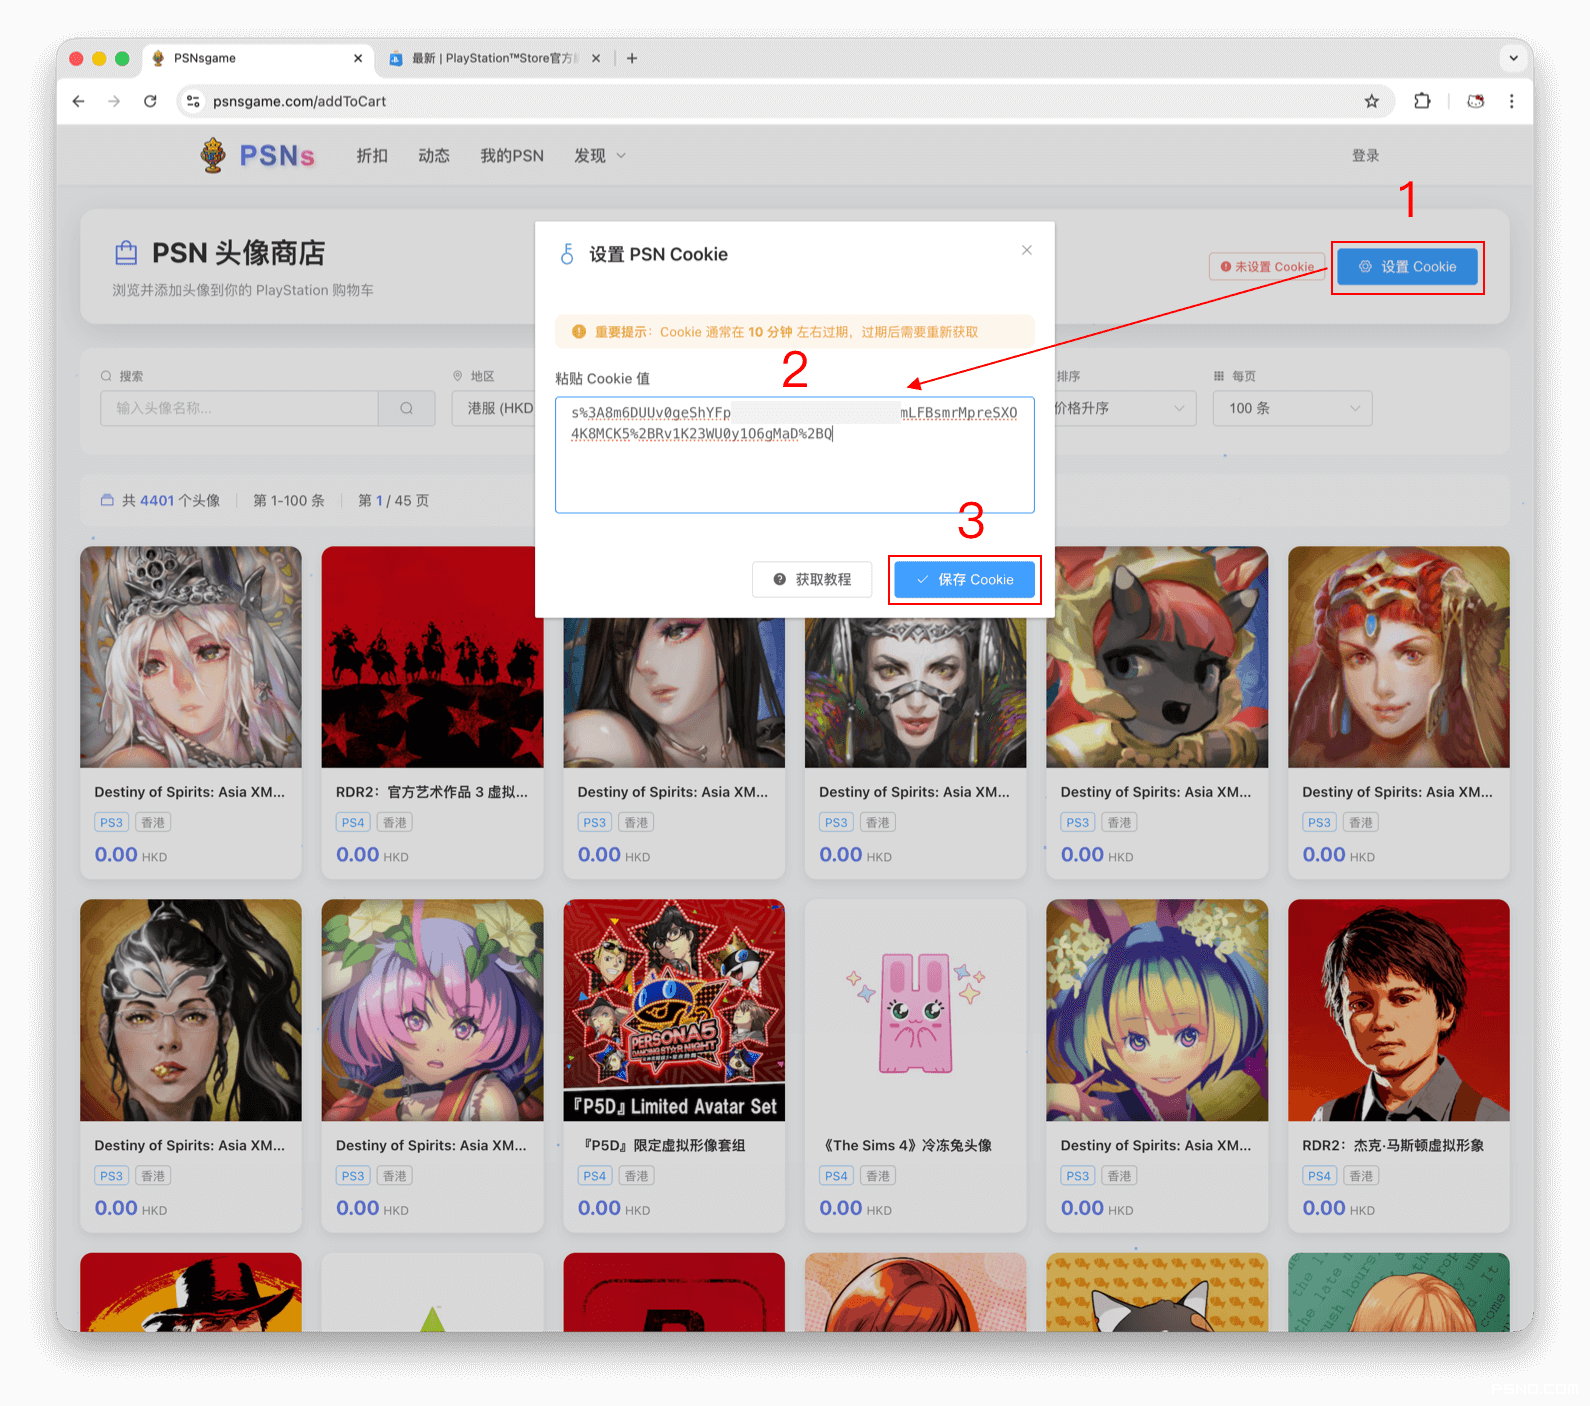Open the browser extensions puzzle icon

(1421, 101)
